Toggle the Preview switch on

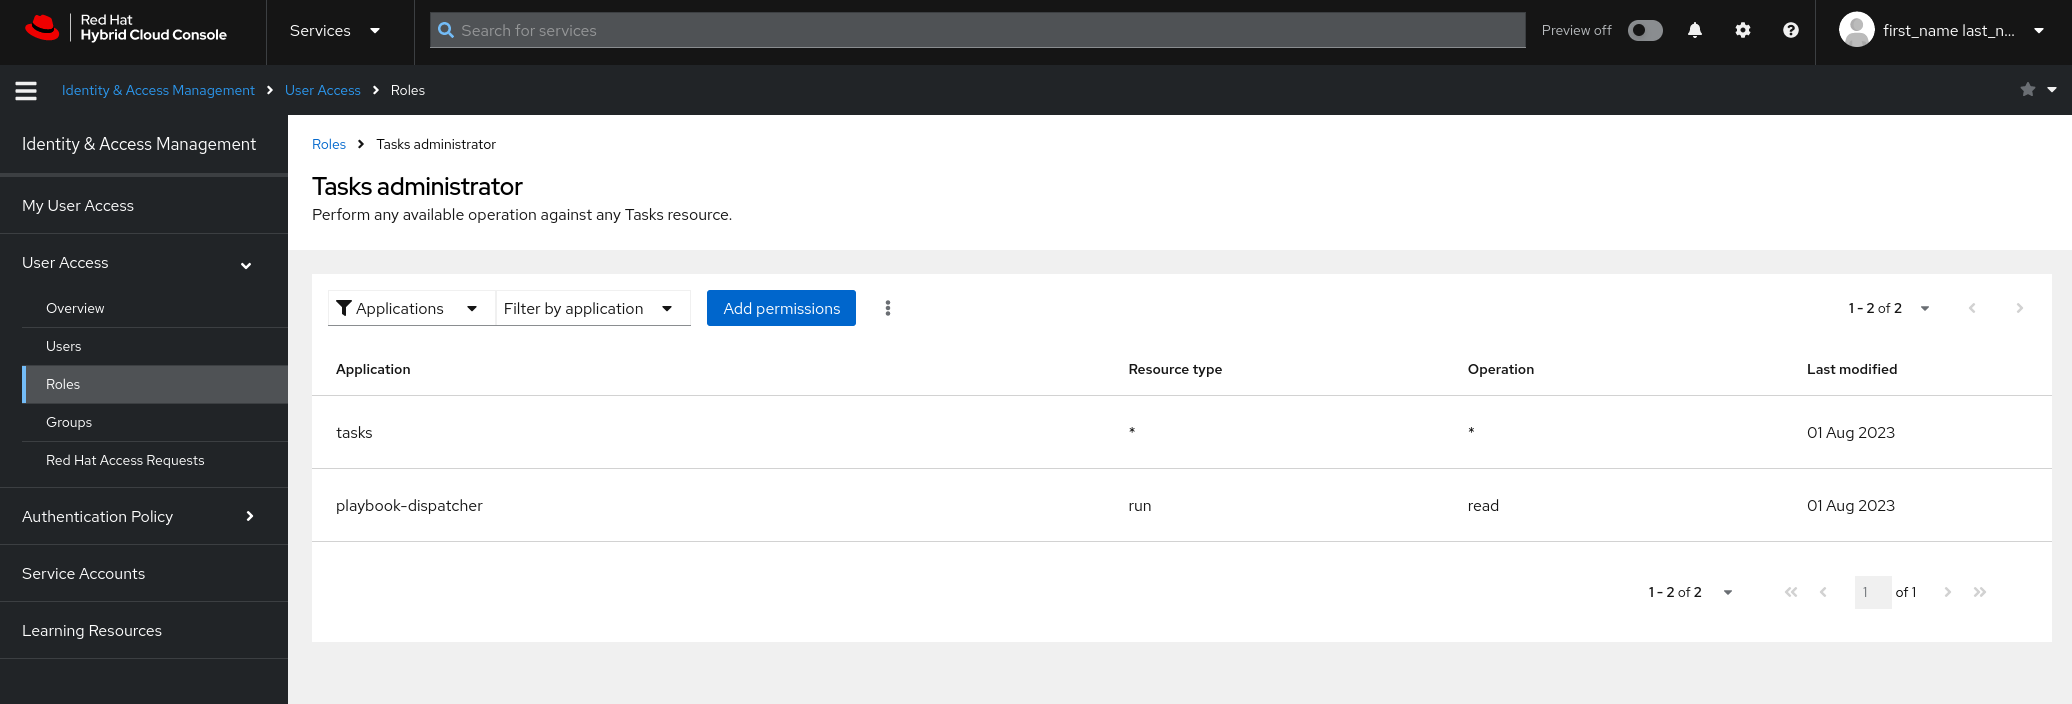(1645, 31)
